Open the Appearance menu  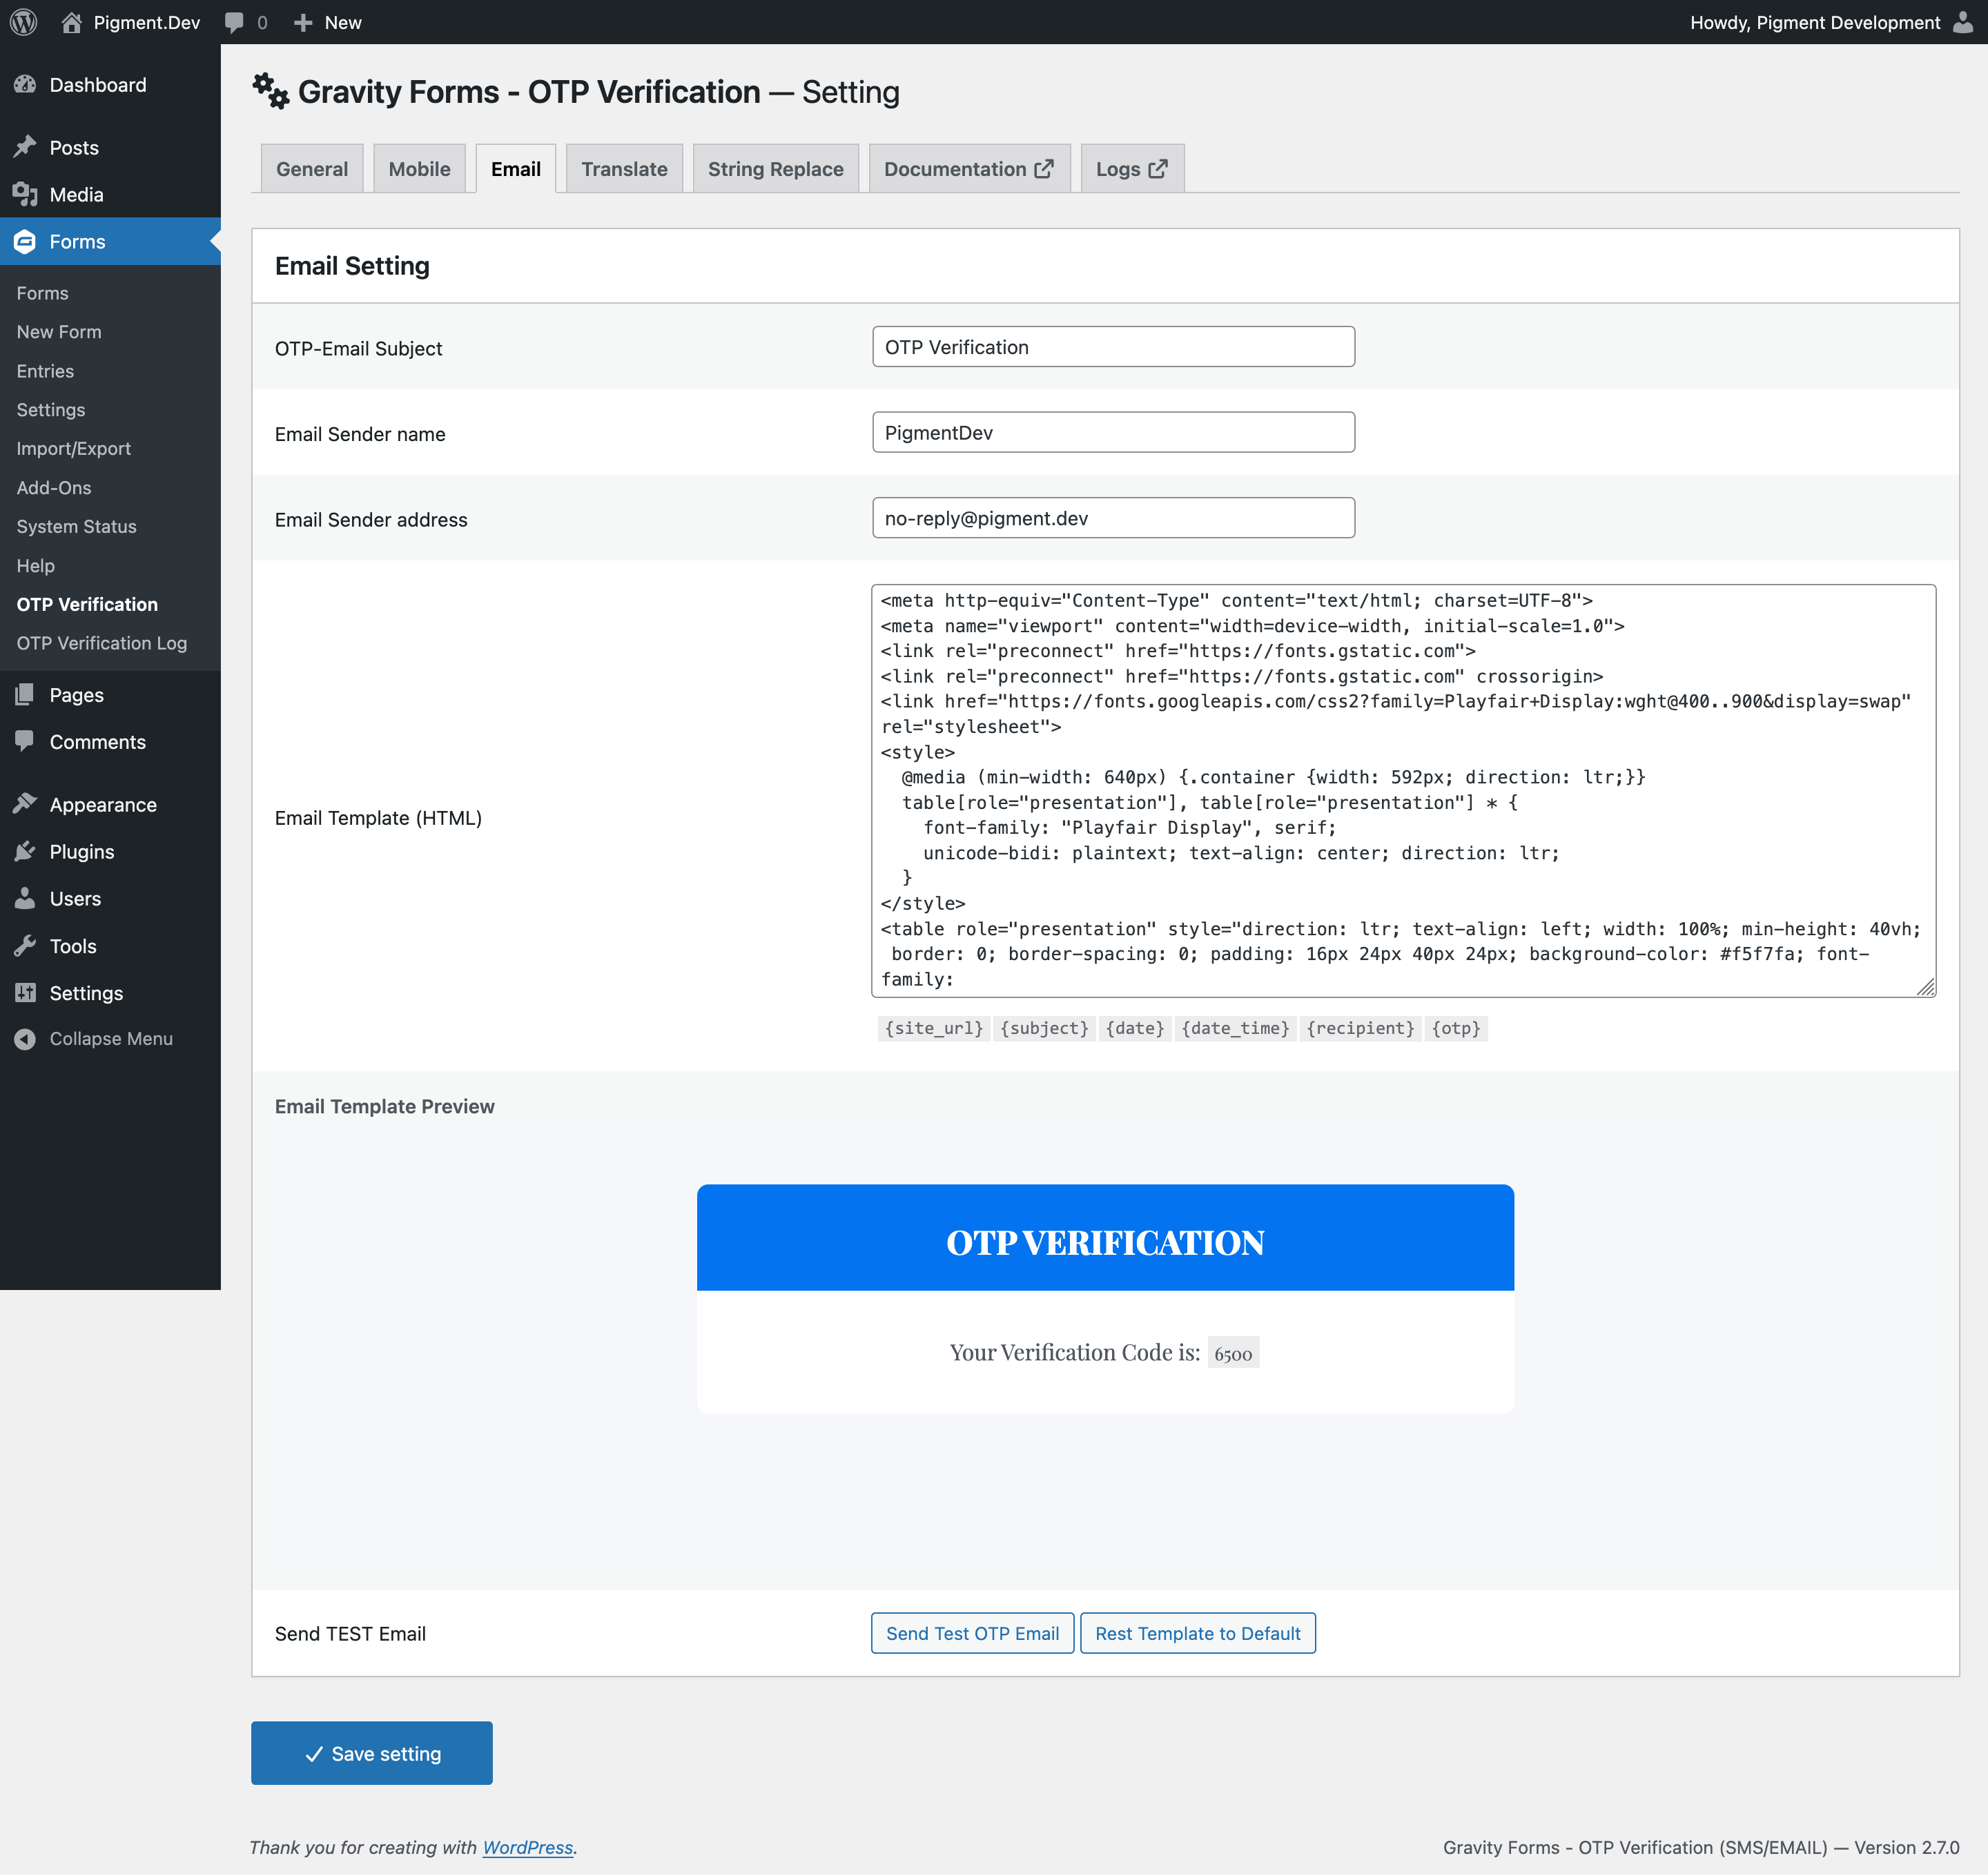[x=110, y=804]
